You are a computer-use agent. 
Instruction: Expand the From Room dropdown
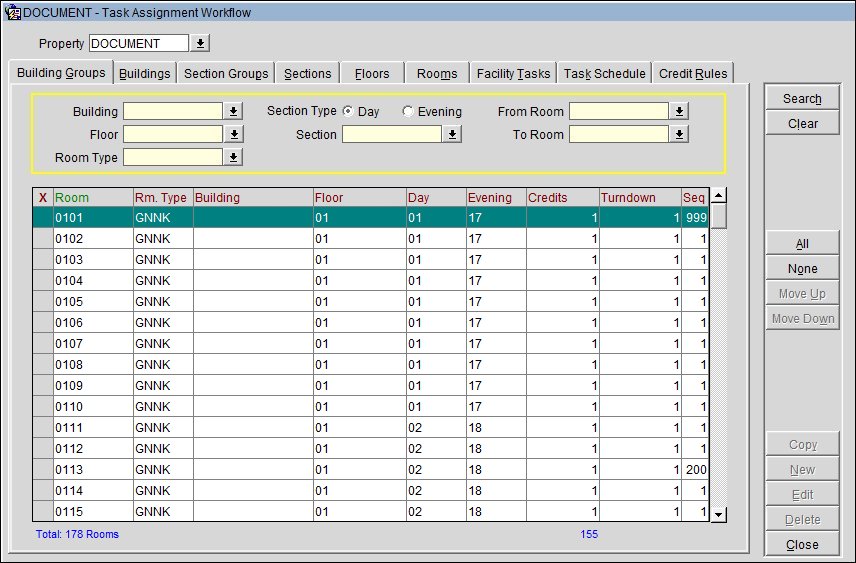point(680,112)
